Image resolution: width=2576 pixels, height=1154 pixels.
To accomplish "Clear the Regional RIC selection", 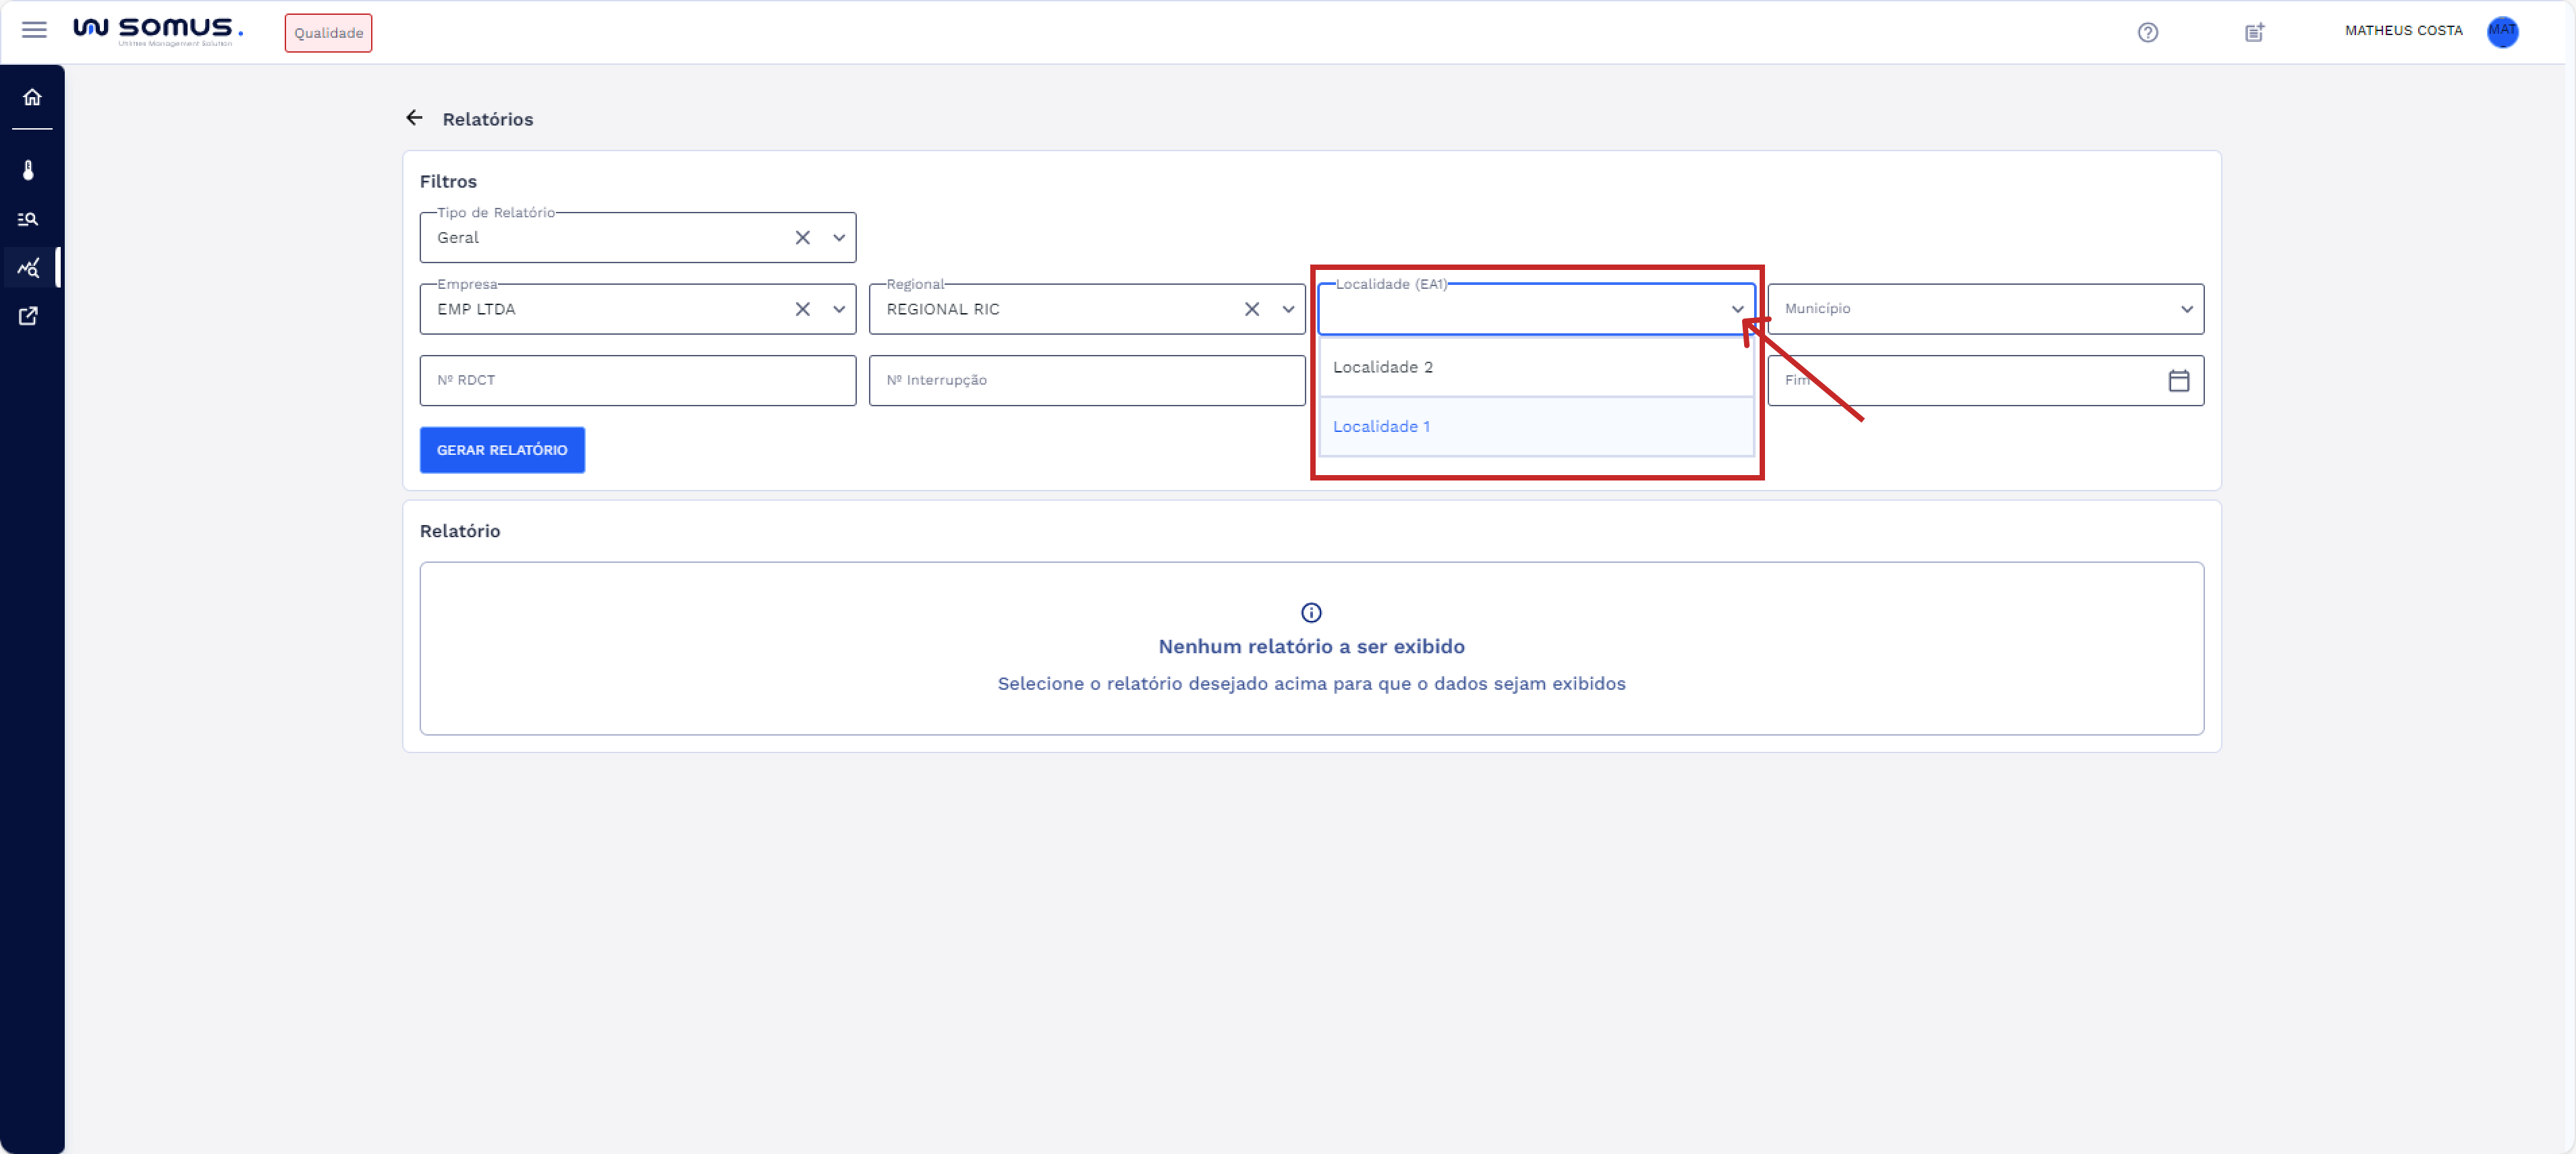I will pos(1251,309).
